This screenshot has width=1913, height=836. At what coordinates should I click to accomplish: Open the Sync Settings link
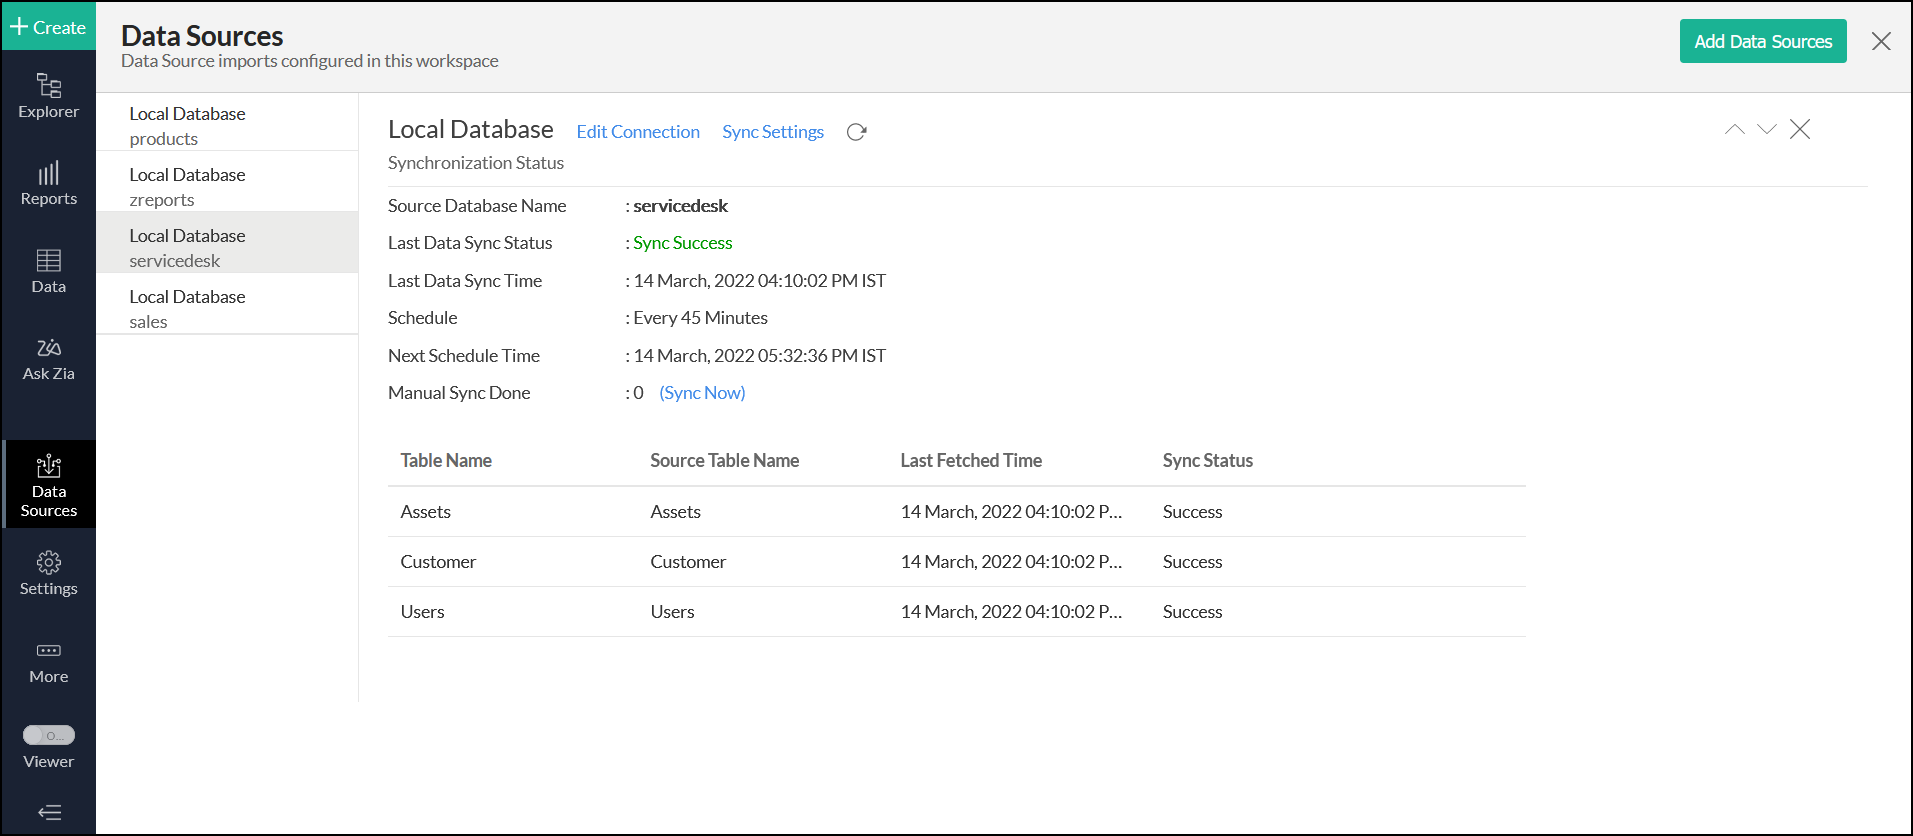pyautogui.click(x=773, y=132)
